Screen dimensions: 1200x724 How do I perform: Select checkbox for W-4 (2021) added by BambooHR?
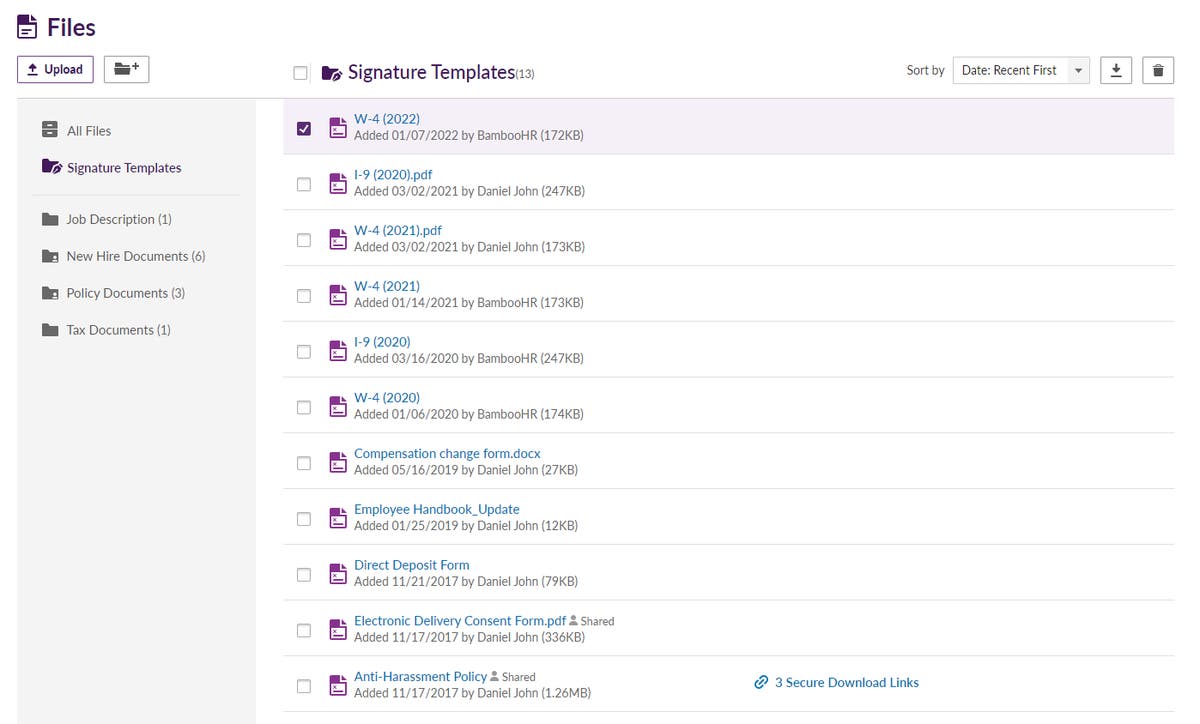click(x=304, y=296)
